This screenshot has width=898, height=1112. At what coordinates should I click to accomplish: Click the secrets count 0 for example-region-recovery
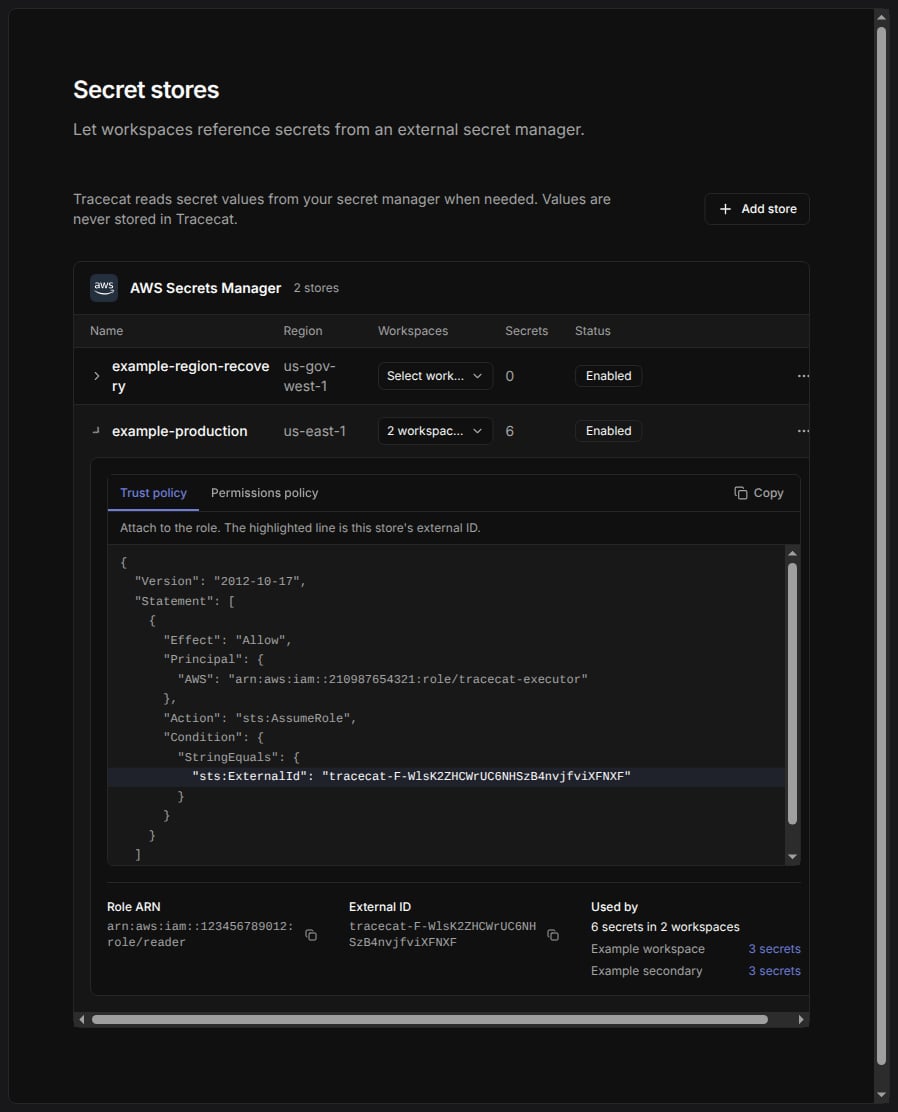click(509, 376)
